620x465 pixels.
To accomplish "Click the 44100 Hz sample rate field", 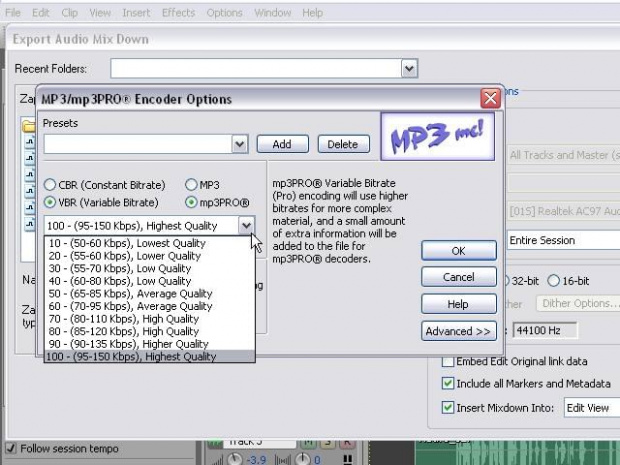I will pyautogui.click(x=545, y=330).
